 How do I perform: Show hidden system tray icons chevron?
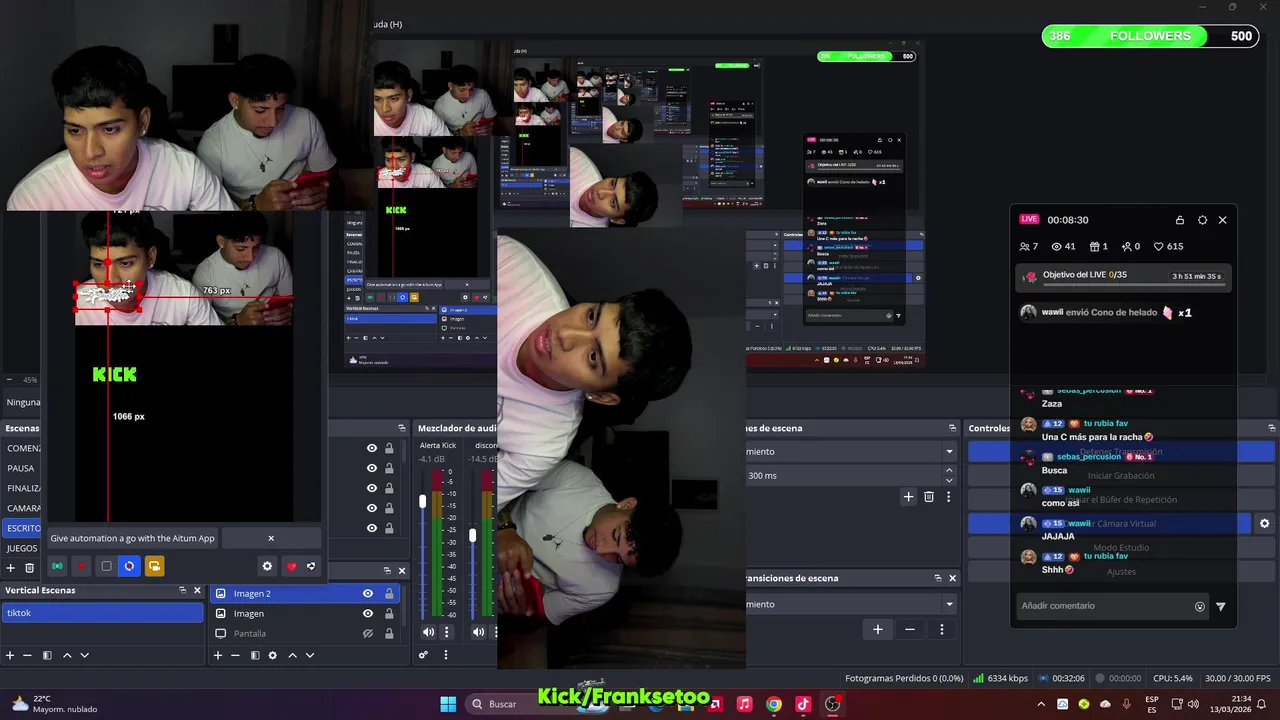tap(1041, 704)
